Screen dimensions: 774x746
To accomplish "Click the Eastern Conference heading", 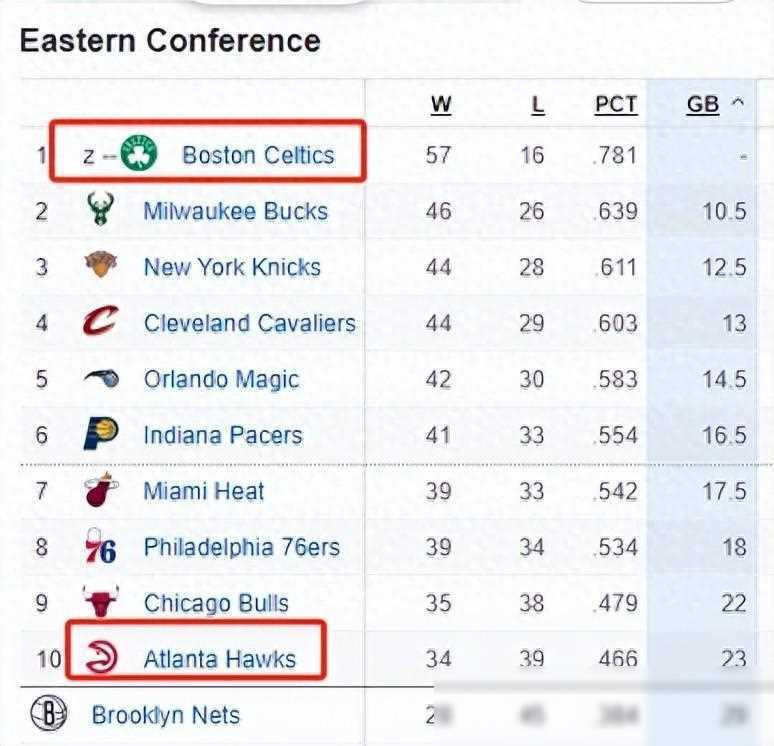I will coord(170,41).
